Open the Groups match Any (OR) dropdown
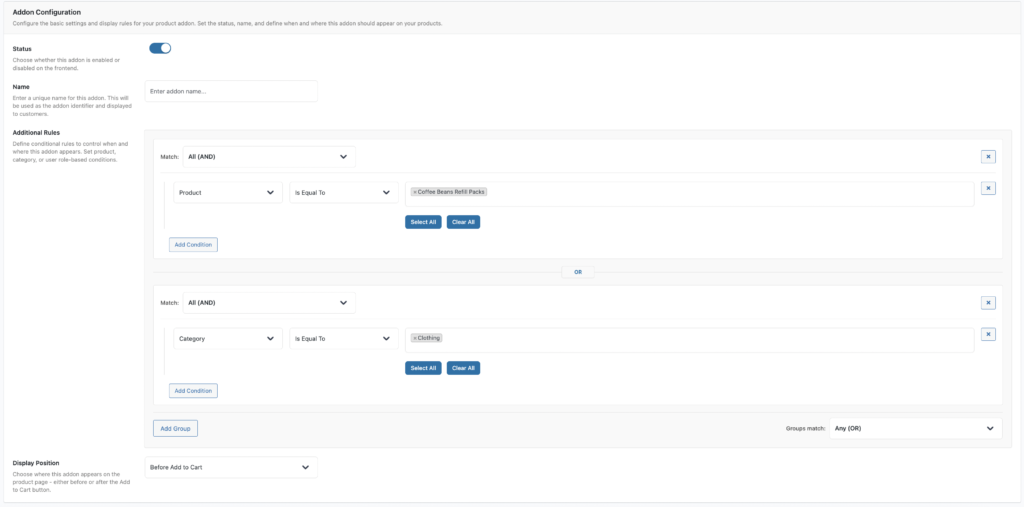This screenshot has width=1024, height=507. point(915,428)
